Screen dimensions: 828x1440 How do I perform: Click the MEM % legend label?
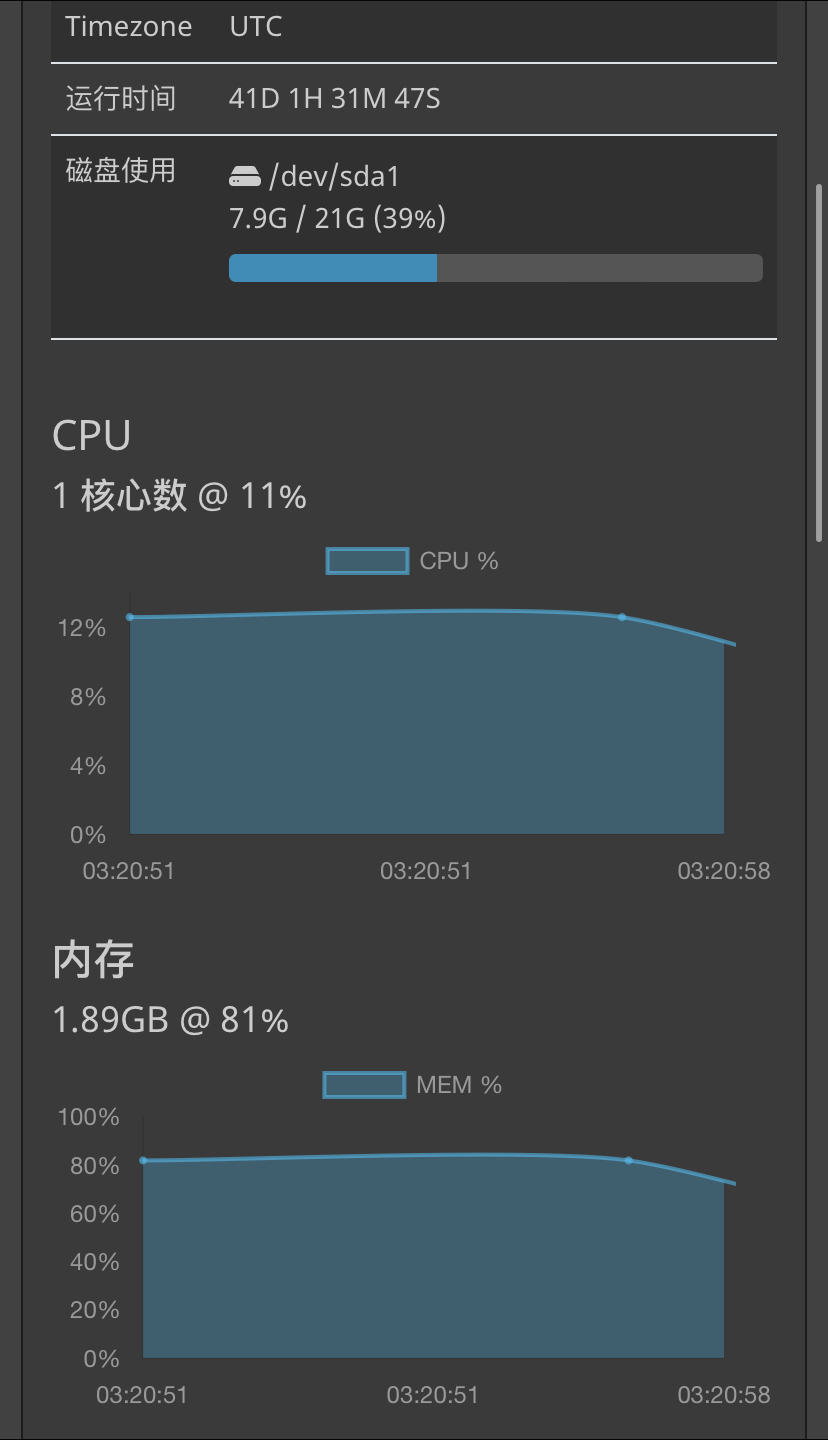point(459,1085)
